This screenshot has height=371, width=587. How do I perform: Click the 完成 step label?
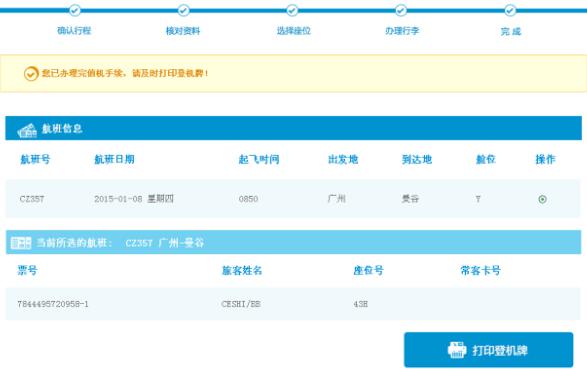(x=511, y=31)
